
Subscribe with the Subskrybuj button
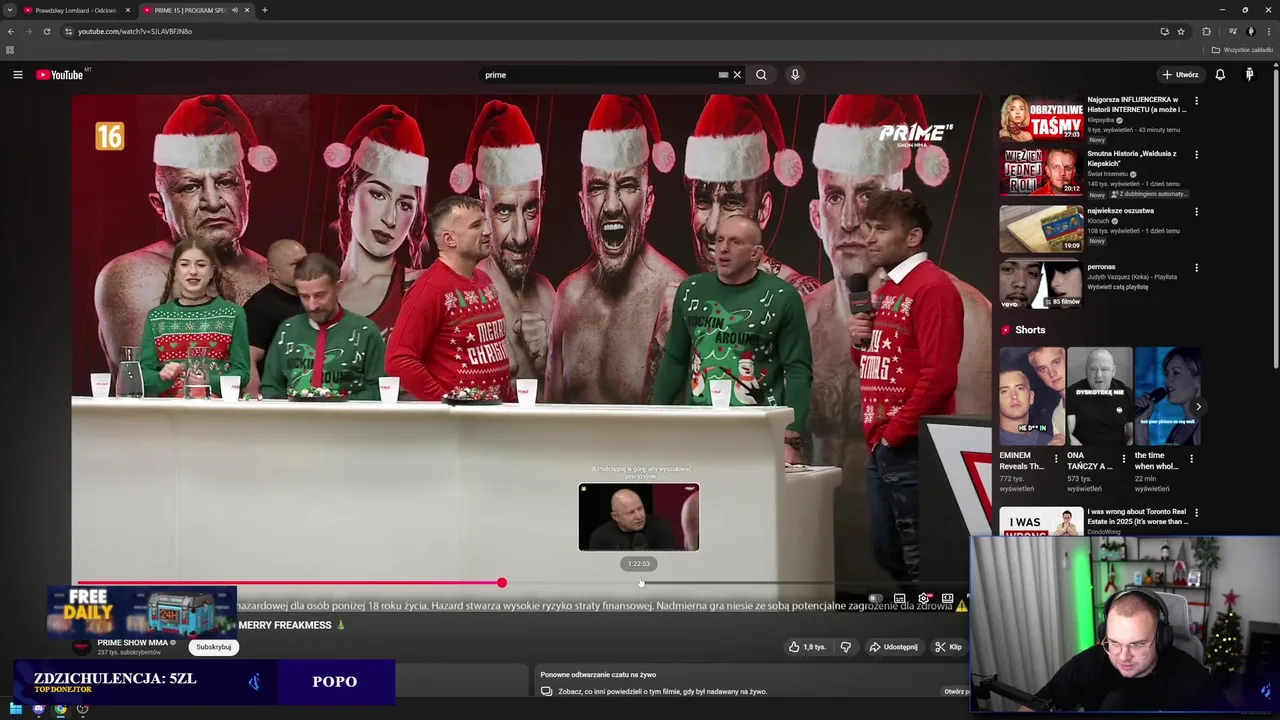click(x=214, y=647)
